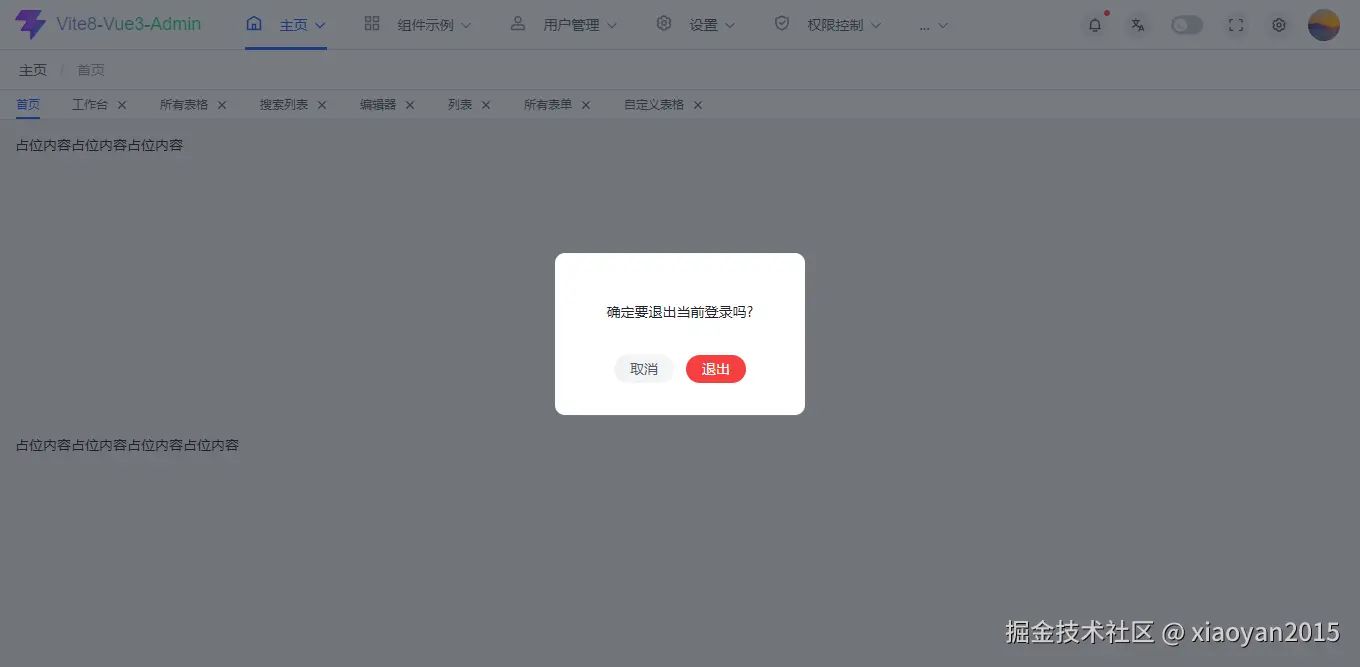Click the Vite8-Vue3-Admin title text
The image size is (1360, 667).
129,24
